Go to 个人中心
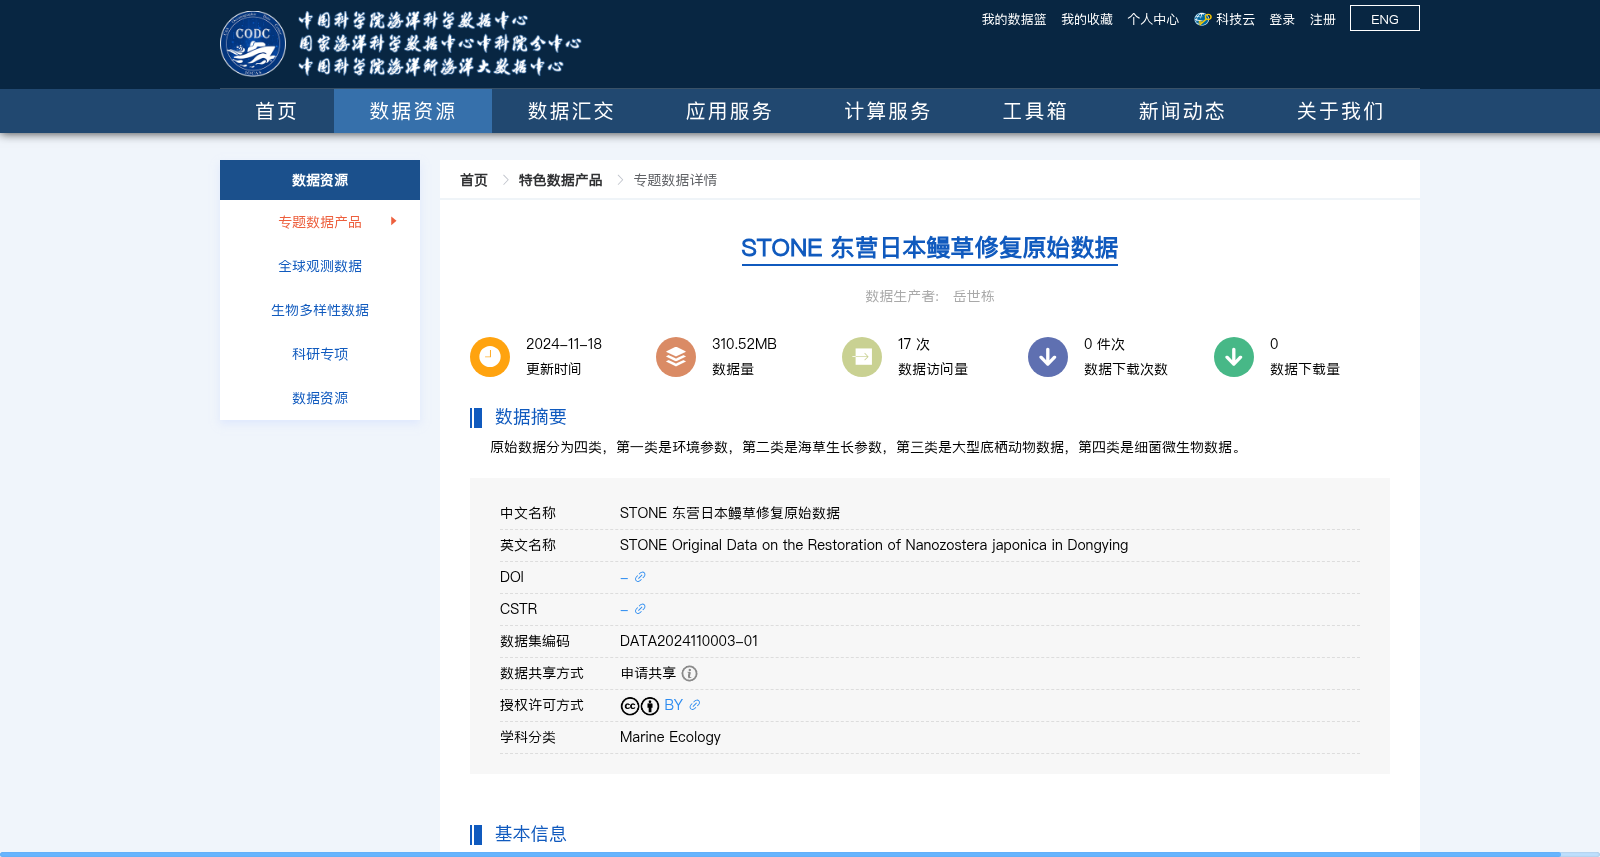The height and width of the screenshot is (857, 1600). 1153,19
